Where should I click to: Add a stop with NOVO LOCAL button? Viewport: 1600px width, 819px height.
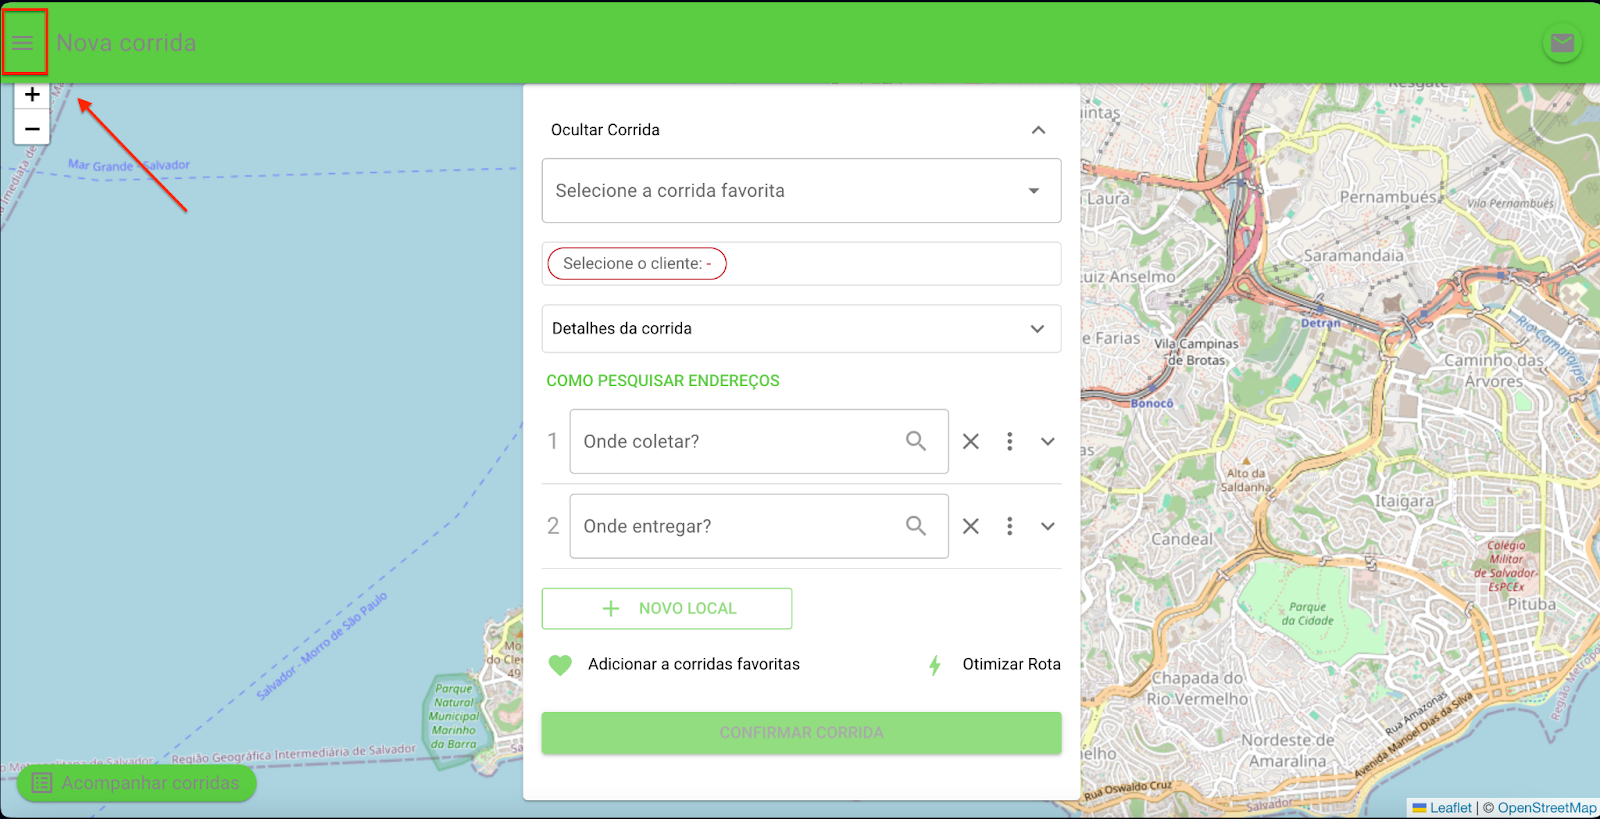tap(667, 609)
